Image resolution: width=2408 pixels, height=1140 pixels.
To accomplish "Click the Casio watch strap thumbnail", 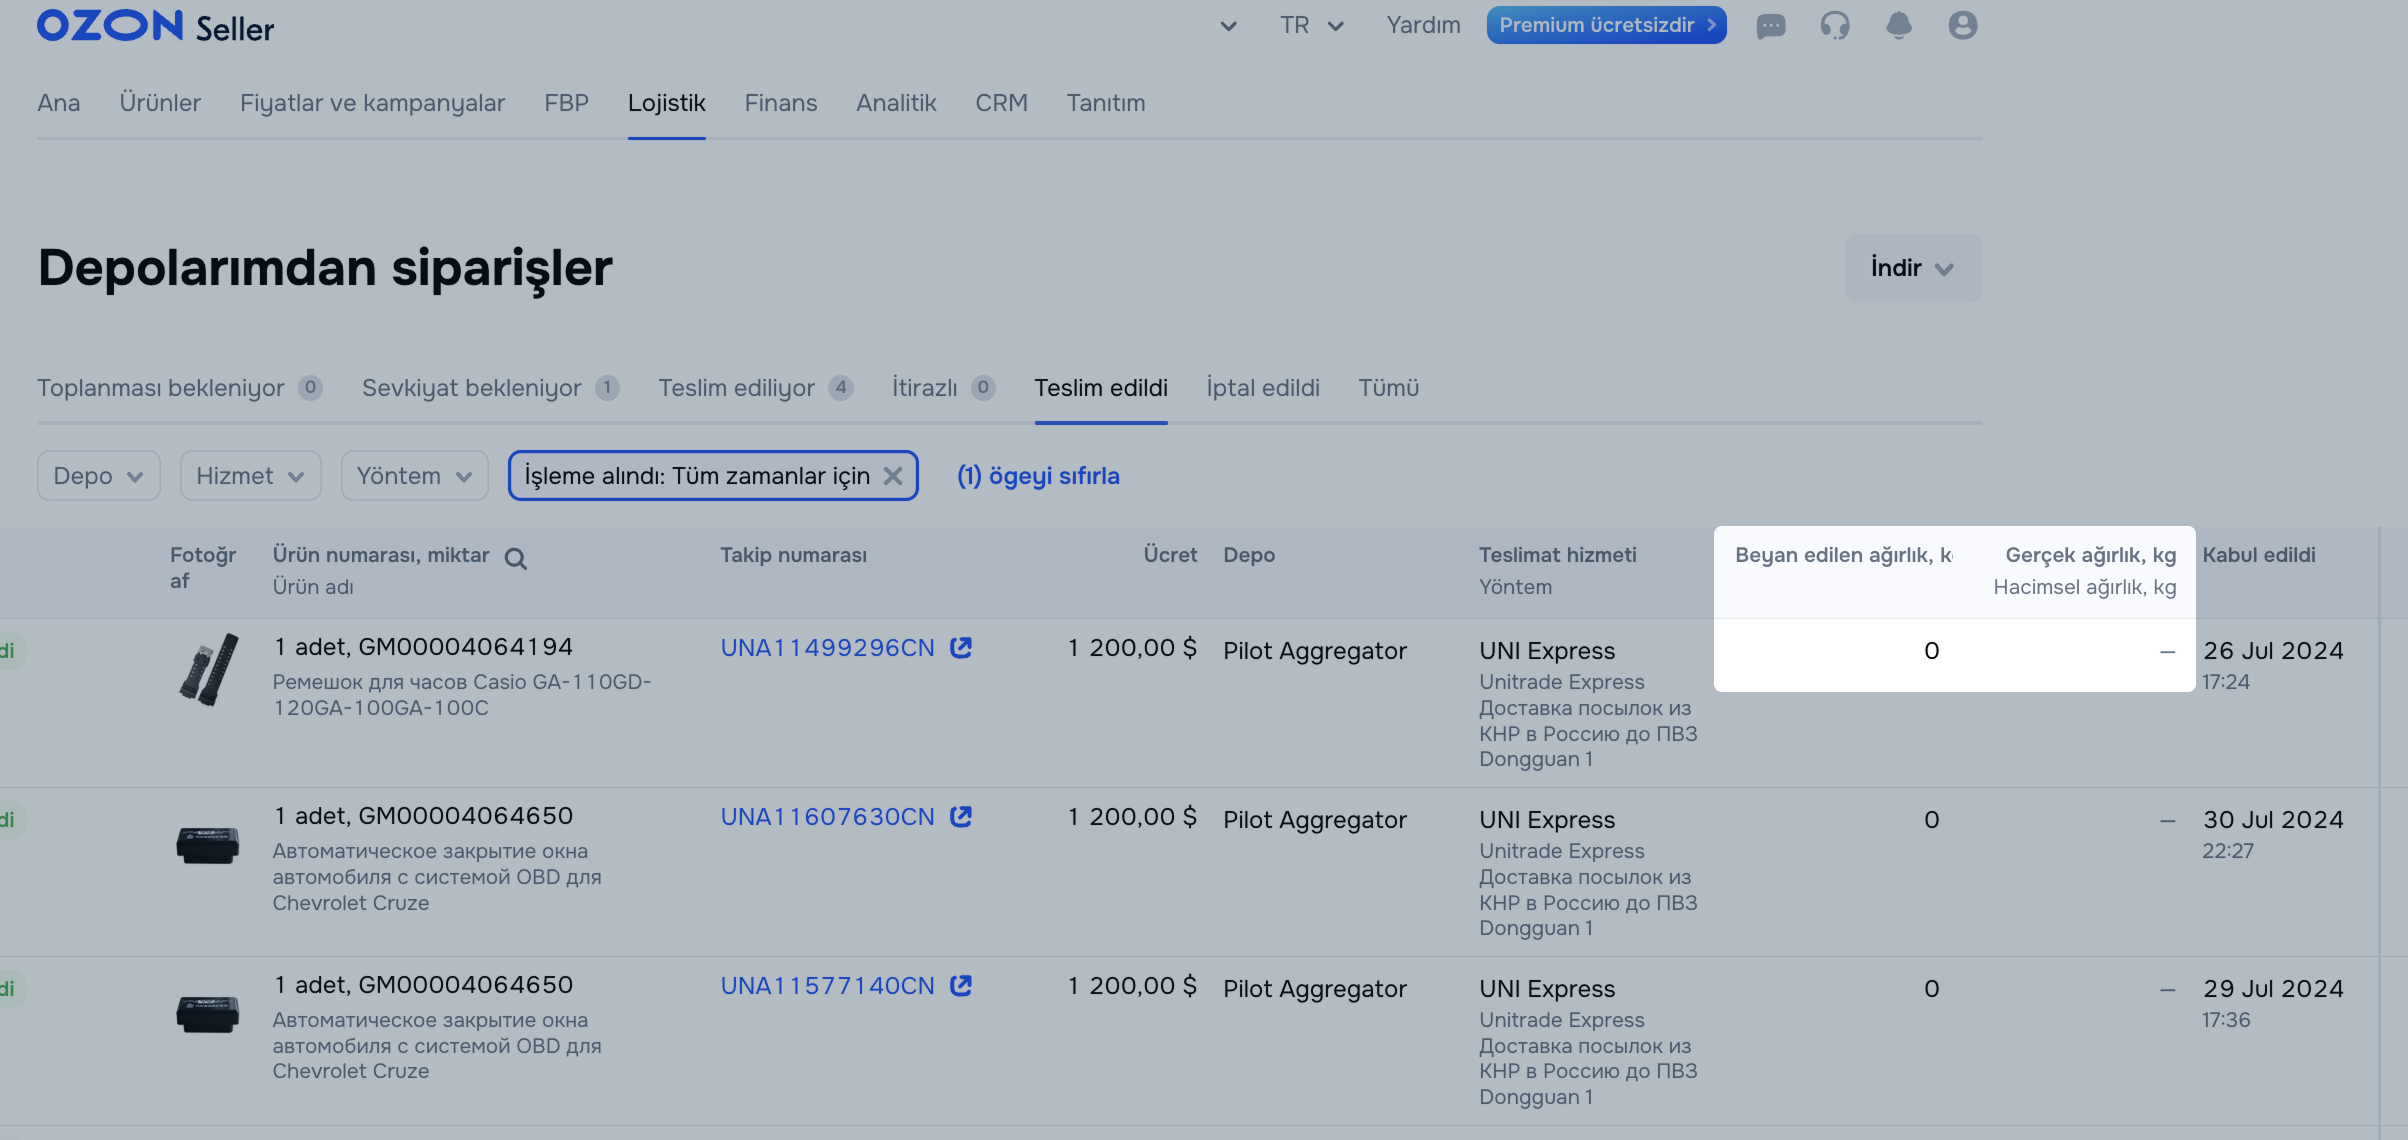I will [x=208, y=670].
